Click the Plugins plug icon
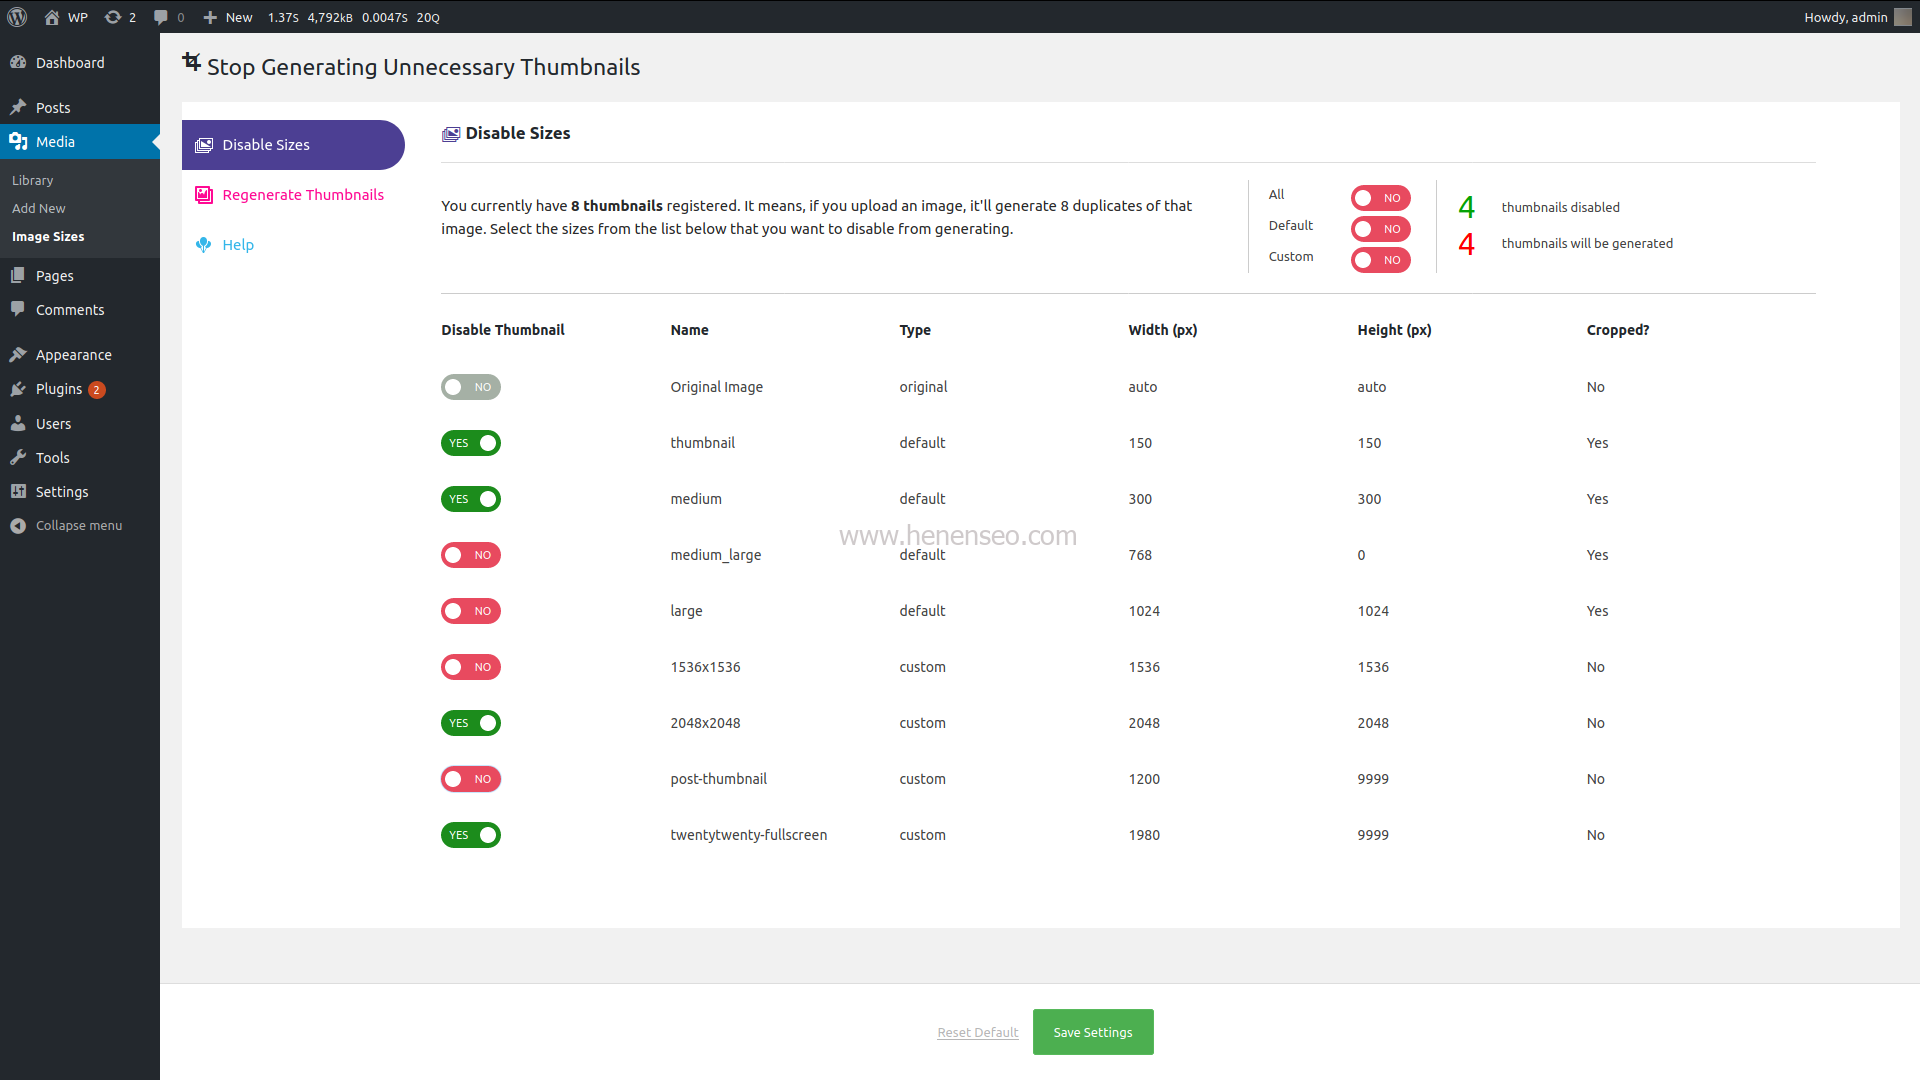1920x1080 pixels. (18, 389)
